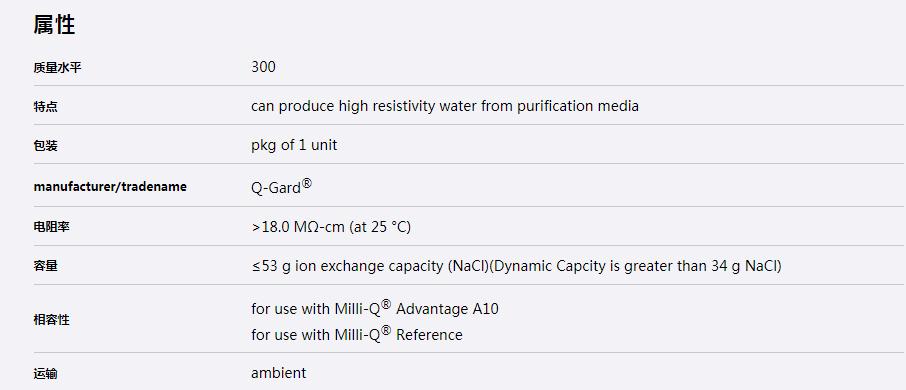Click the Milli-Q Reference line
This screenshot has width=906, height=390.
point(357,334)
